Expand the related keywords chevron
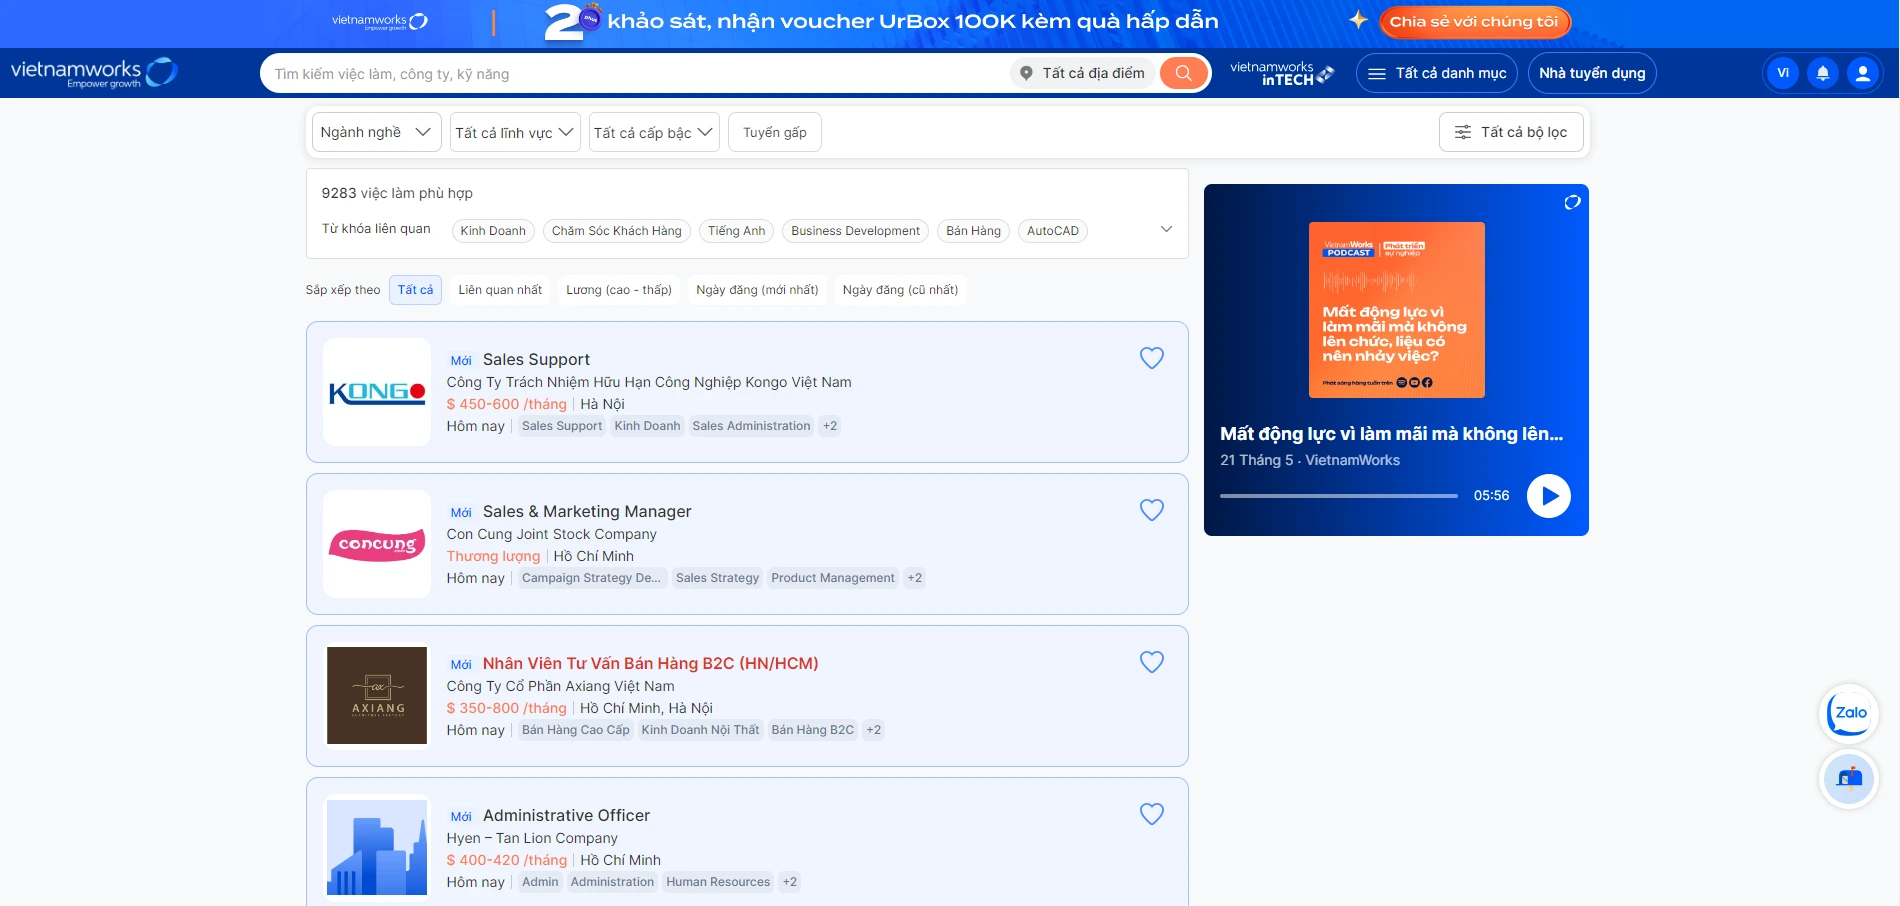The width and height of the screenshot is (1900, 906). pyautogui.click(x=1166, y=229)
